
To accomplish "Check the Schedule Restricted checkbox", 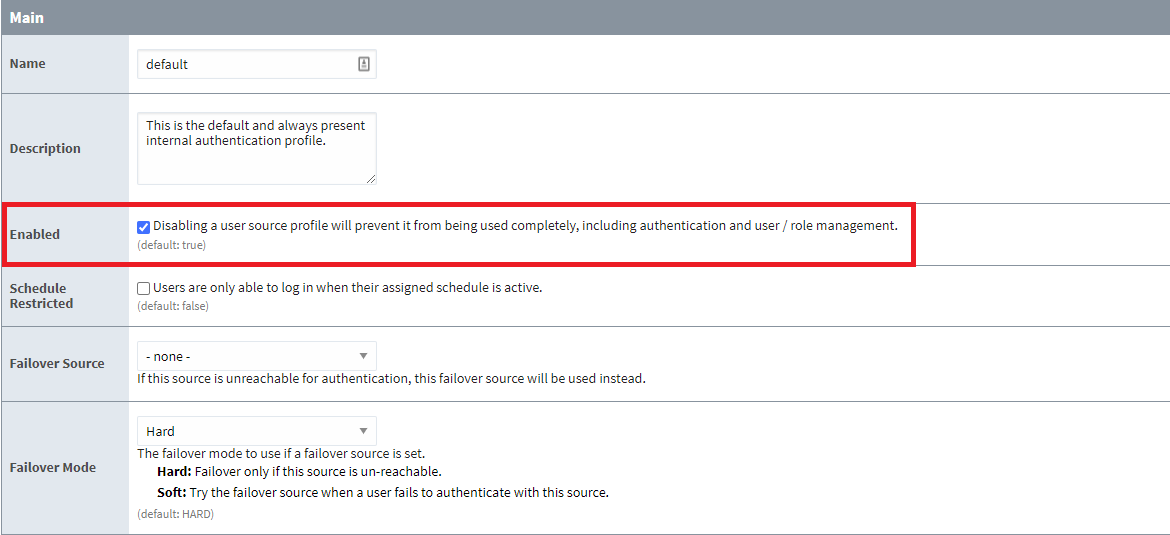I will pyautogui.click(x=144, y=287).
